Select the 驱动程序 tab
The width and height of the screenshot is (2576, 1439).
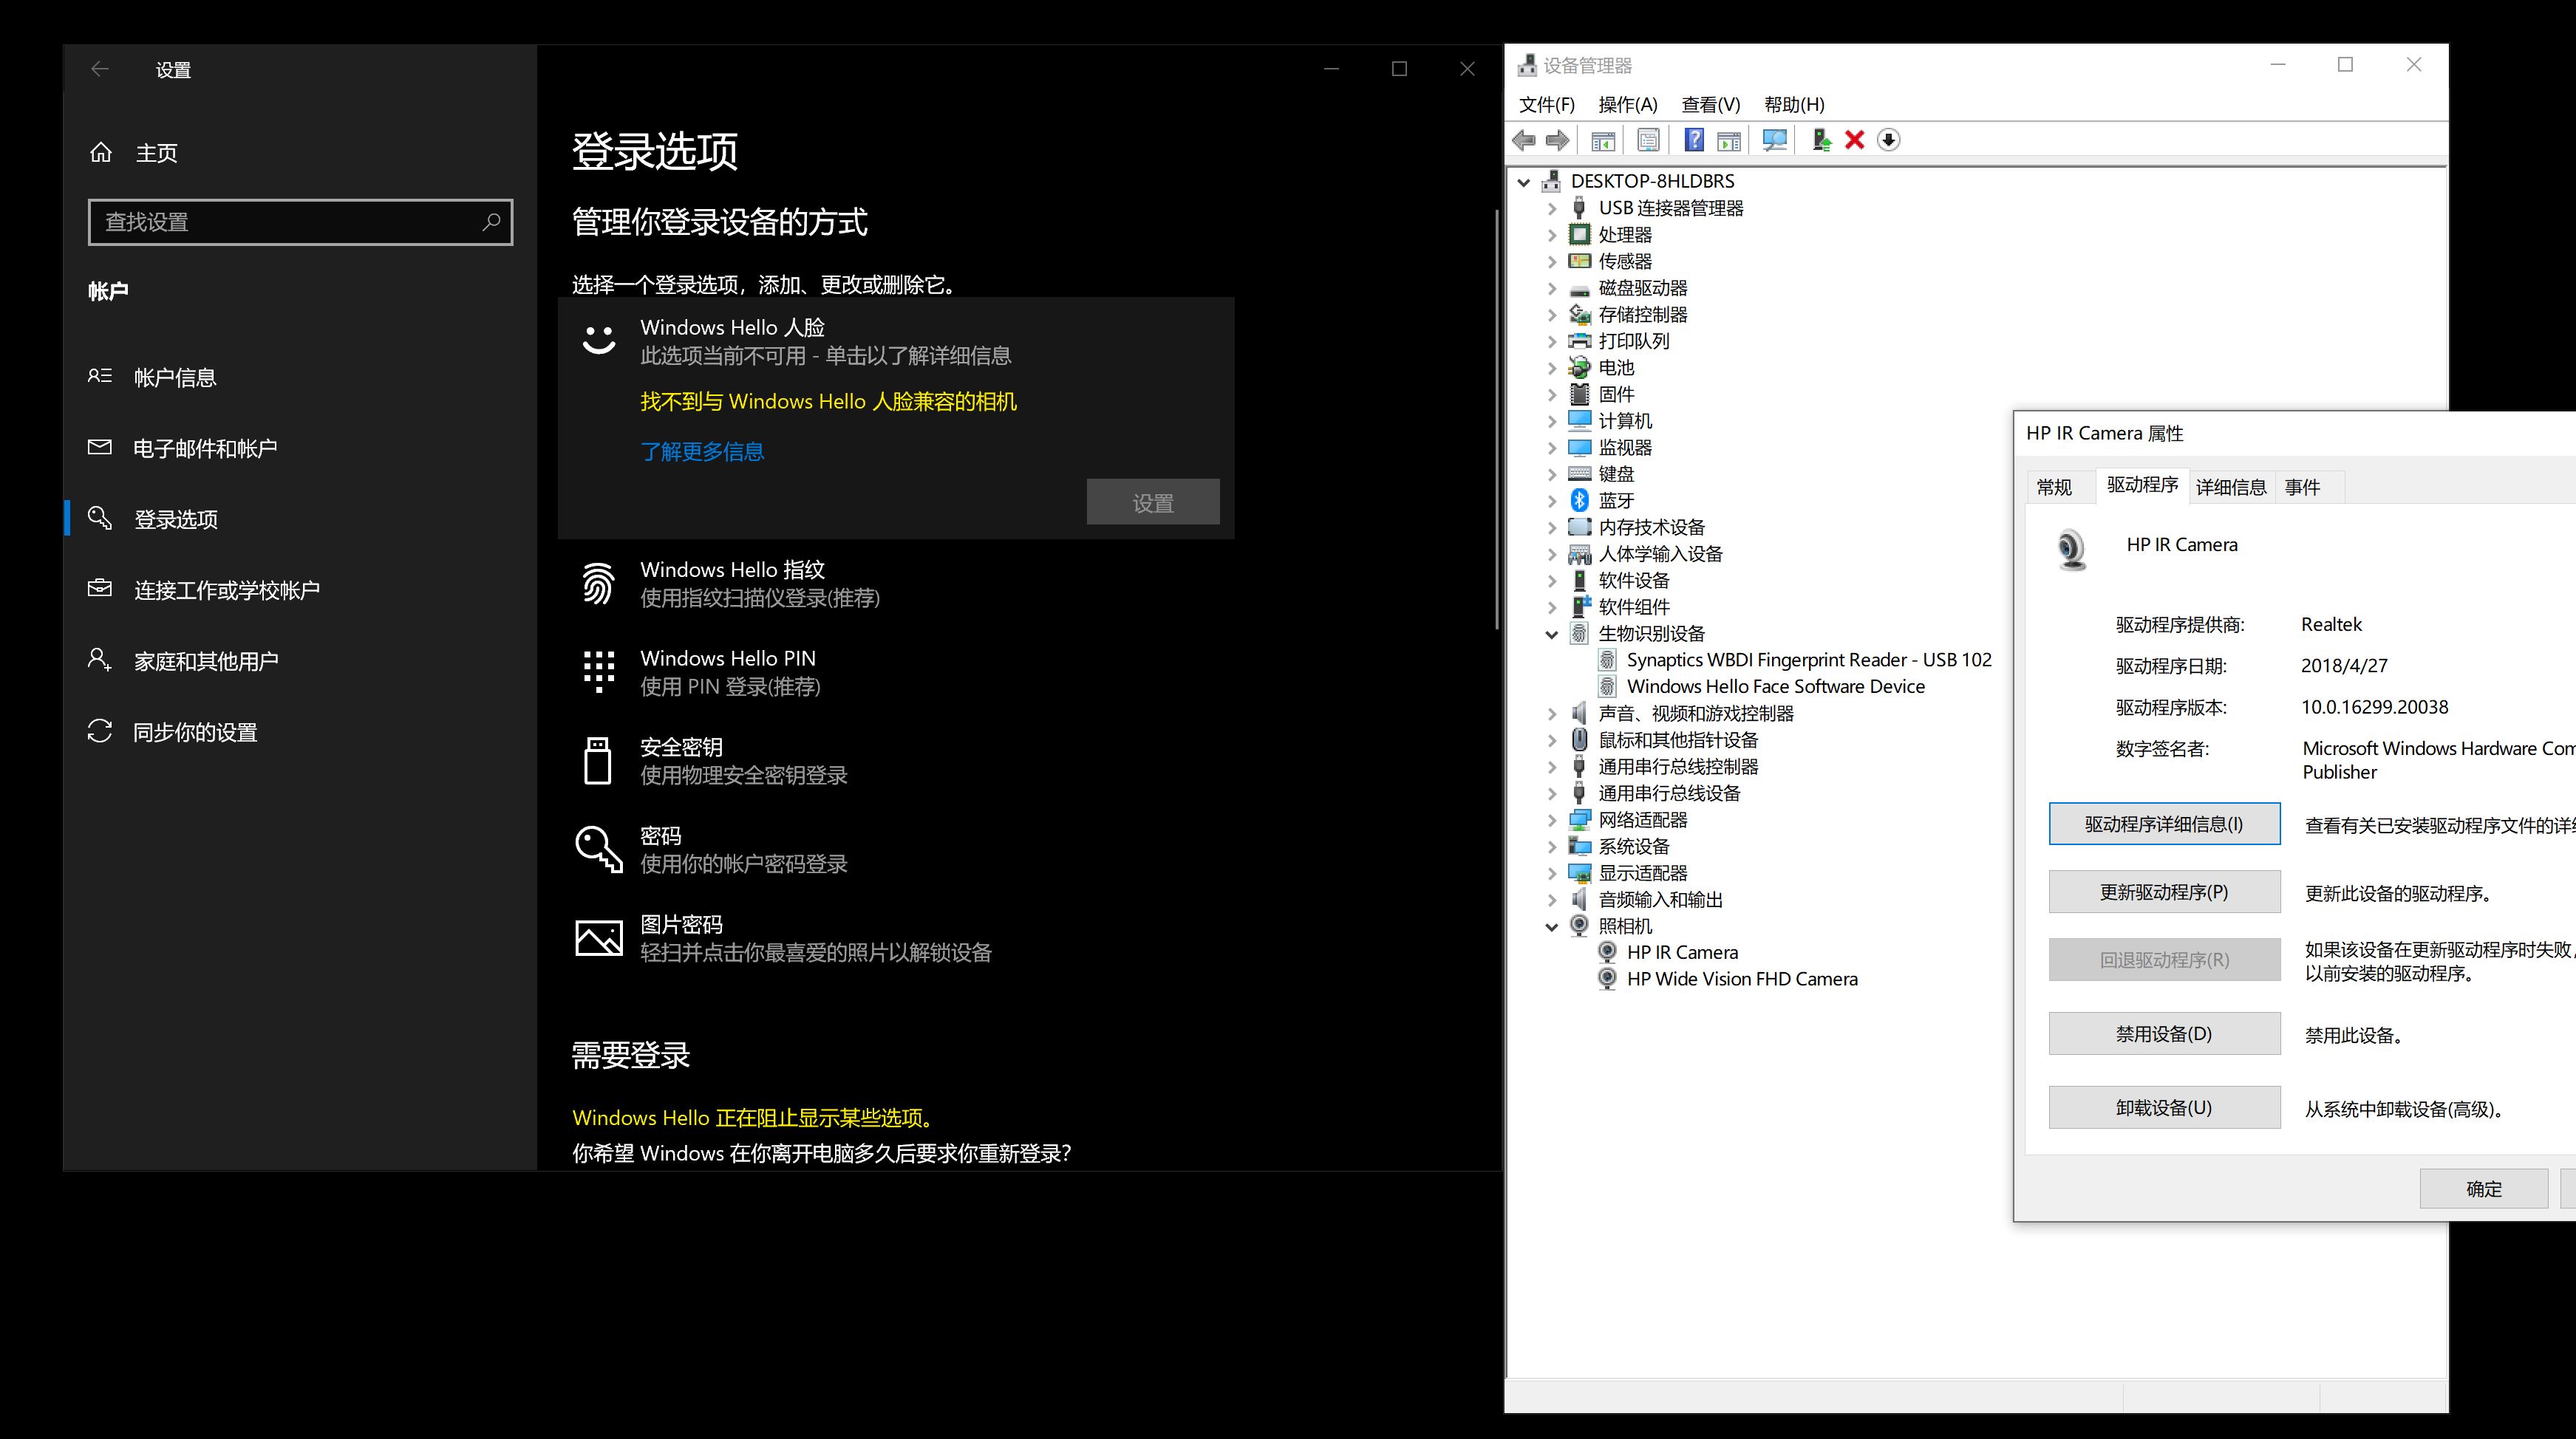click(2142, 485)
